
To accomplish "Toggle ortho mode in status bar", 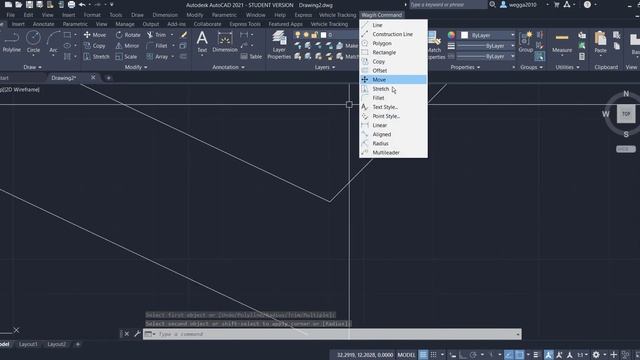I will point(463,355).
